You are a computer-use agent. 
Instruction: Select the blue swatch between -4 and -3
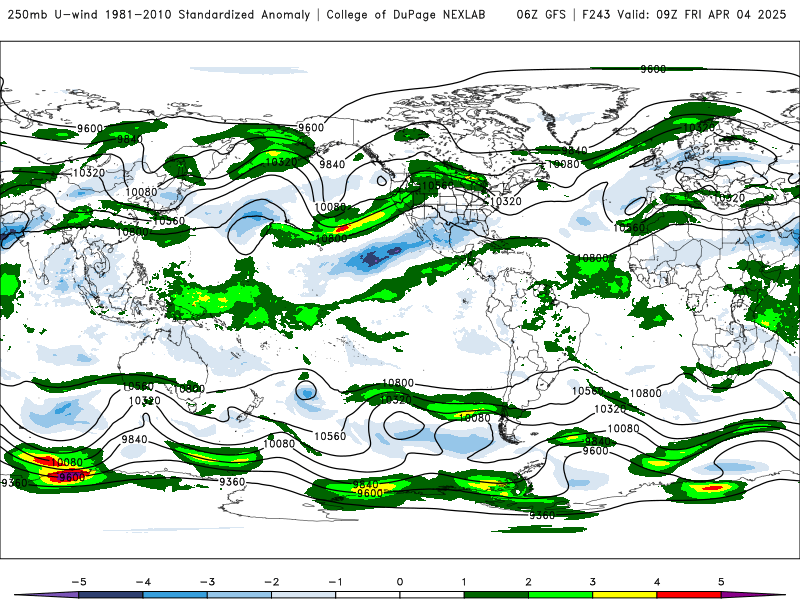pos(175,595)
